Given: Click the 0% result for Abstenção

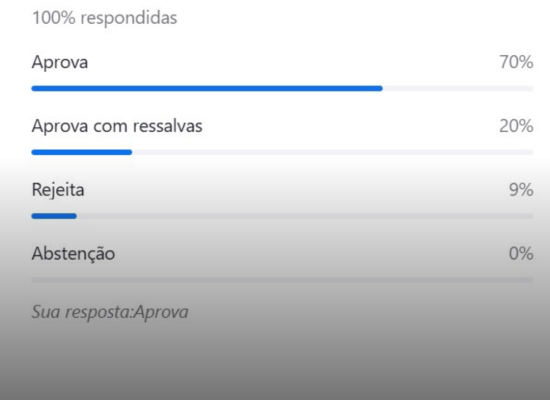Looking at the screenshot, I should (521, 253).
